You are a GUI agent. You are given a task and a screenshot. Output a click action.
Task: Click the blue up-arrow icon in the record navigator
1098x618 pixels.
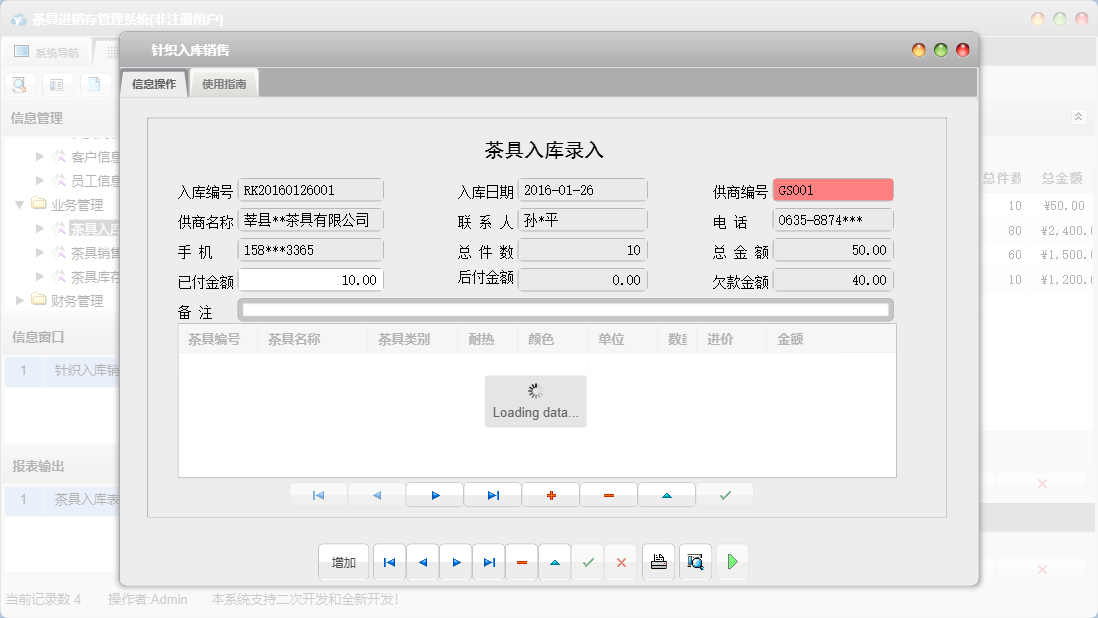pos(666,493)
